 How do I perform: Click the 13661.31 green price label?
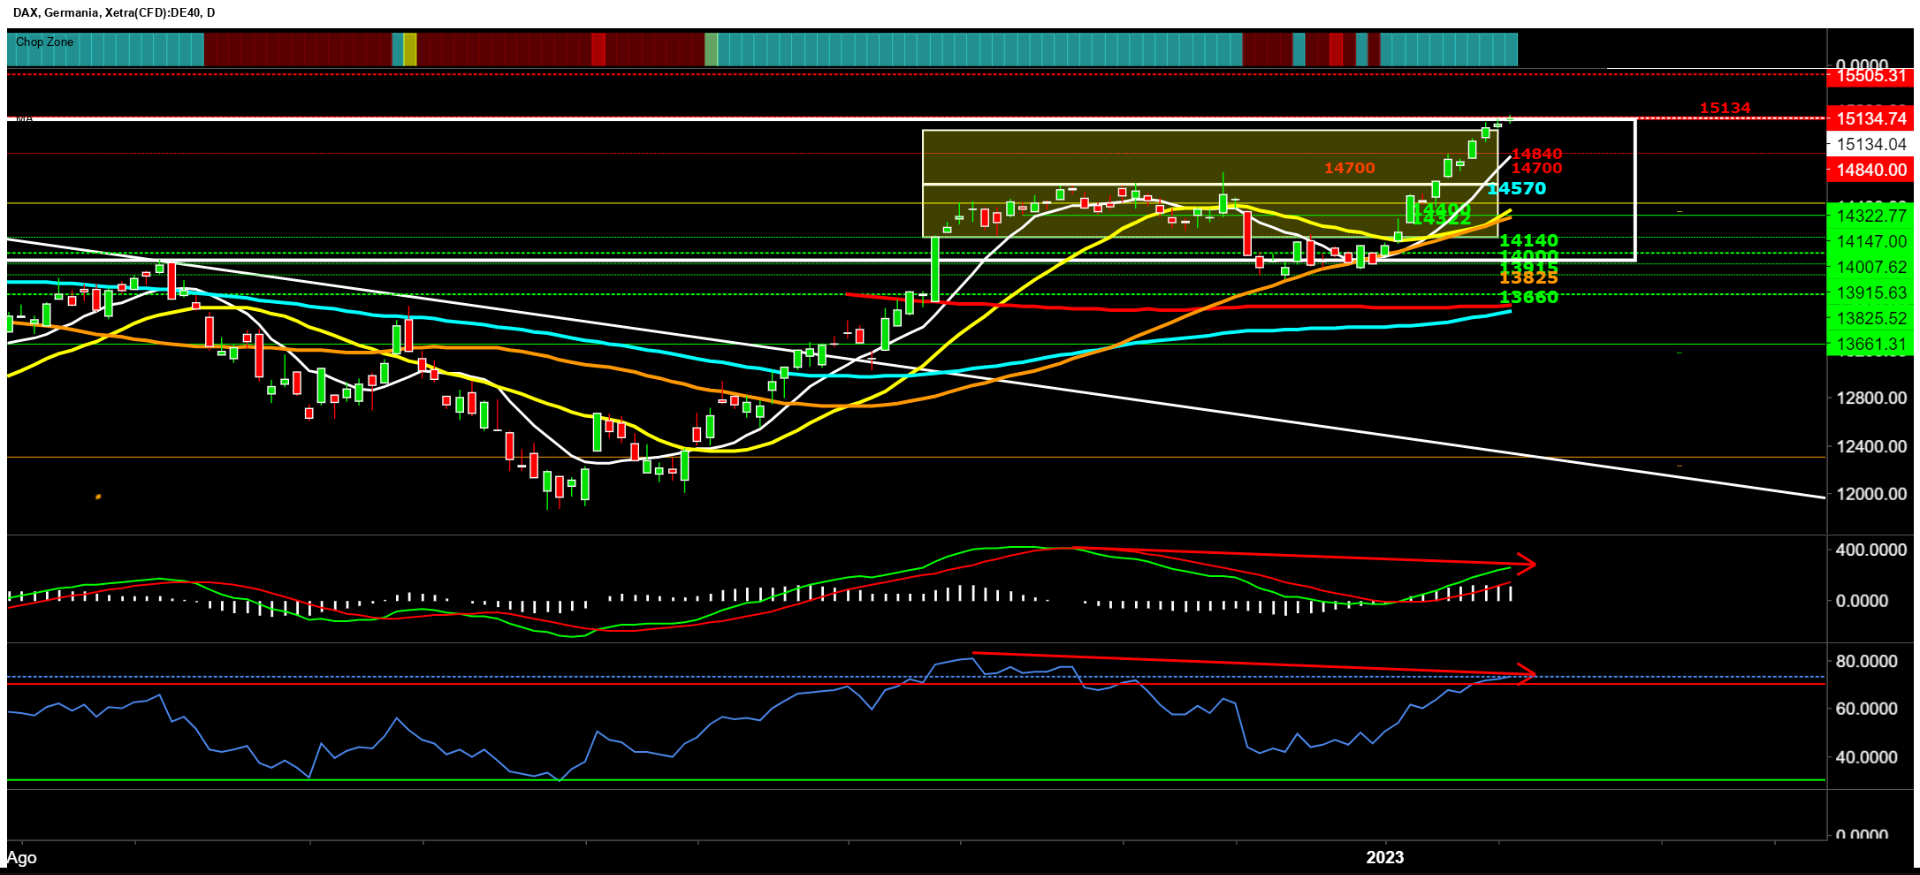[1870, 345]
